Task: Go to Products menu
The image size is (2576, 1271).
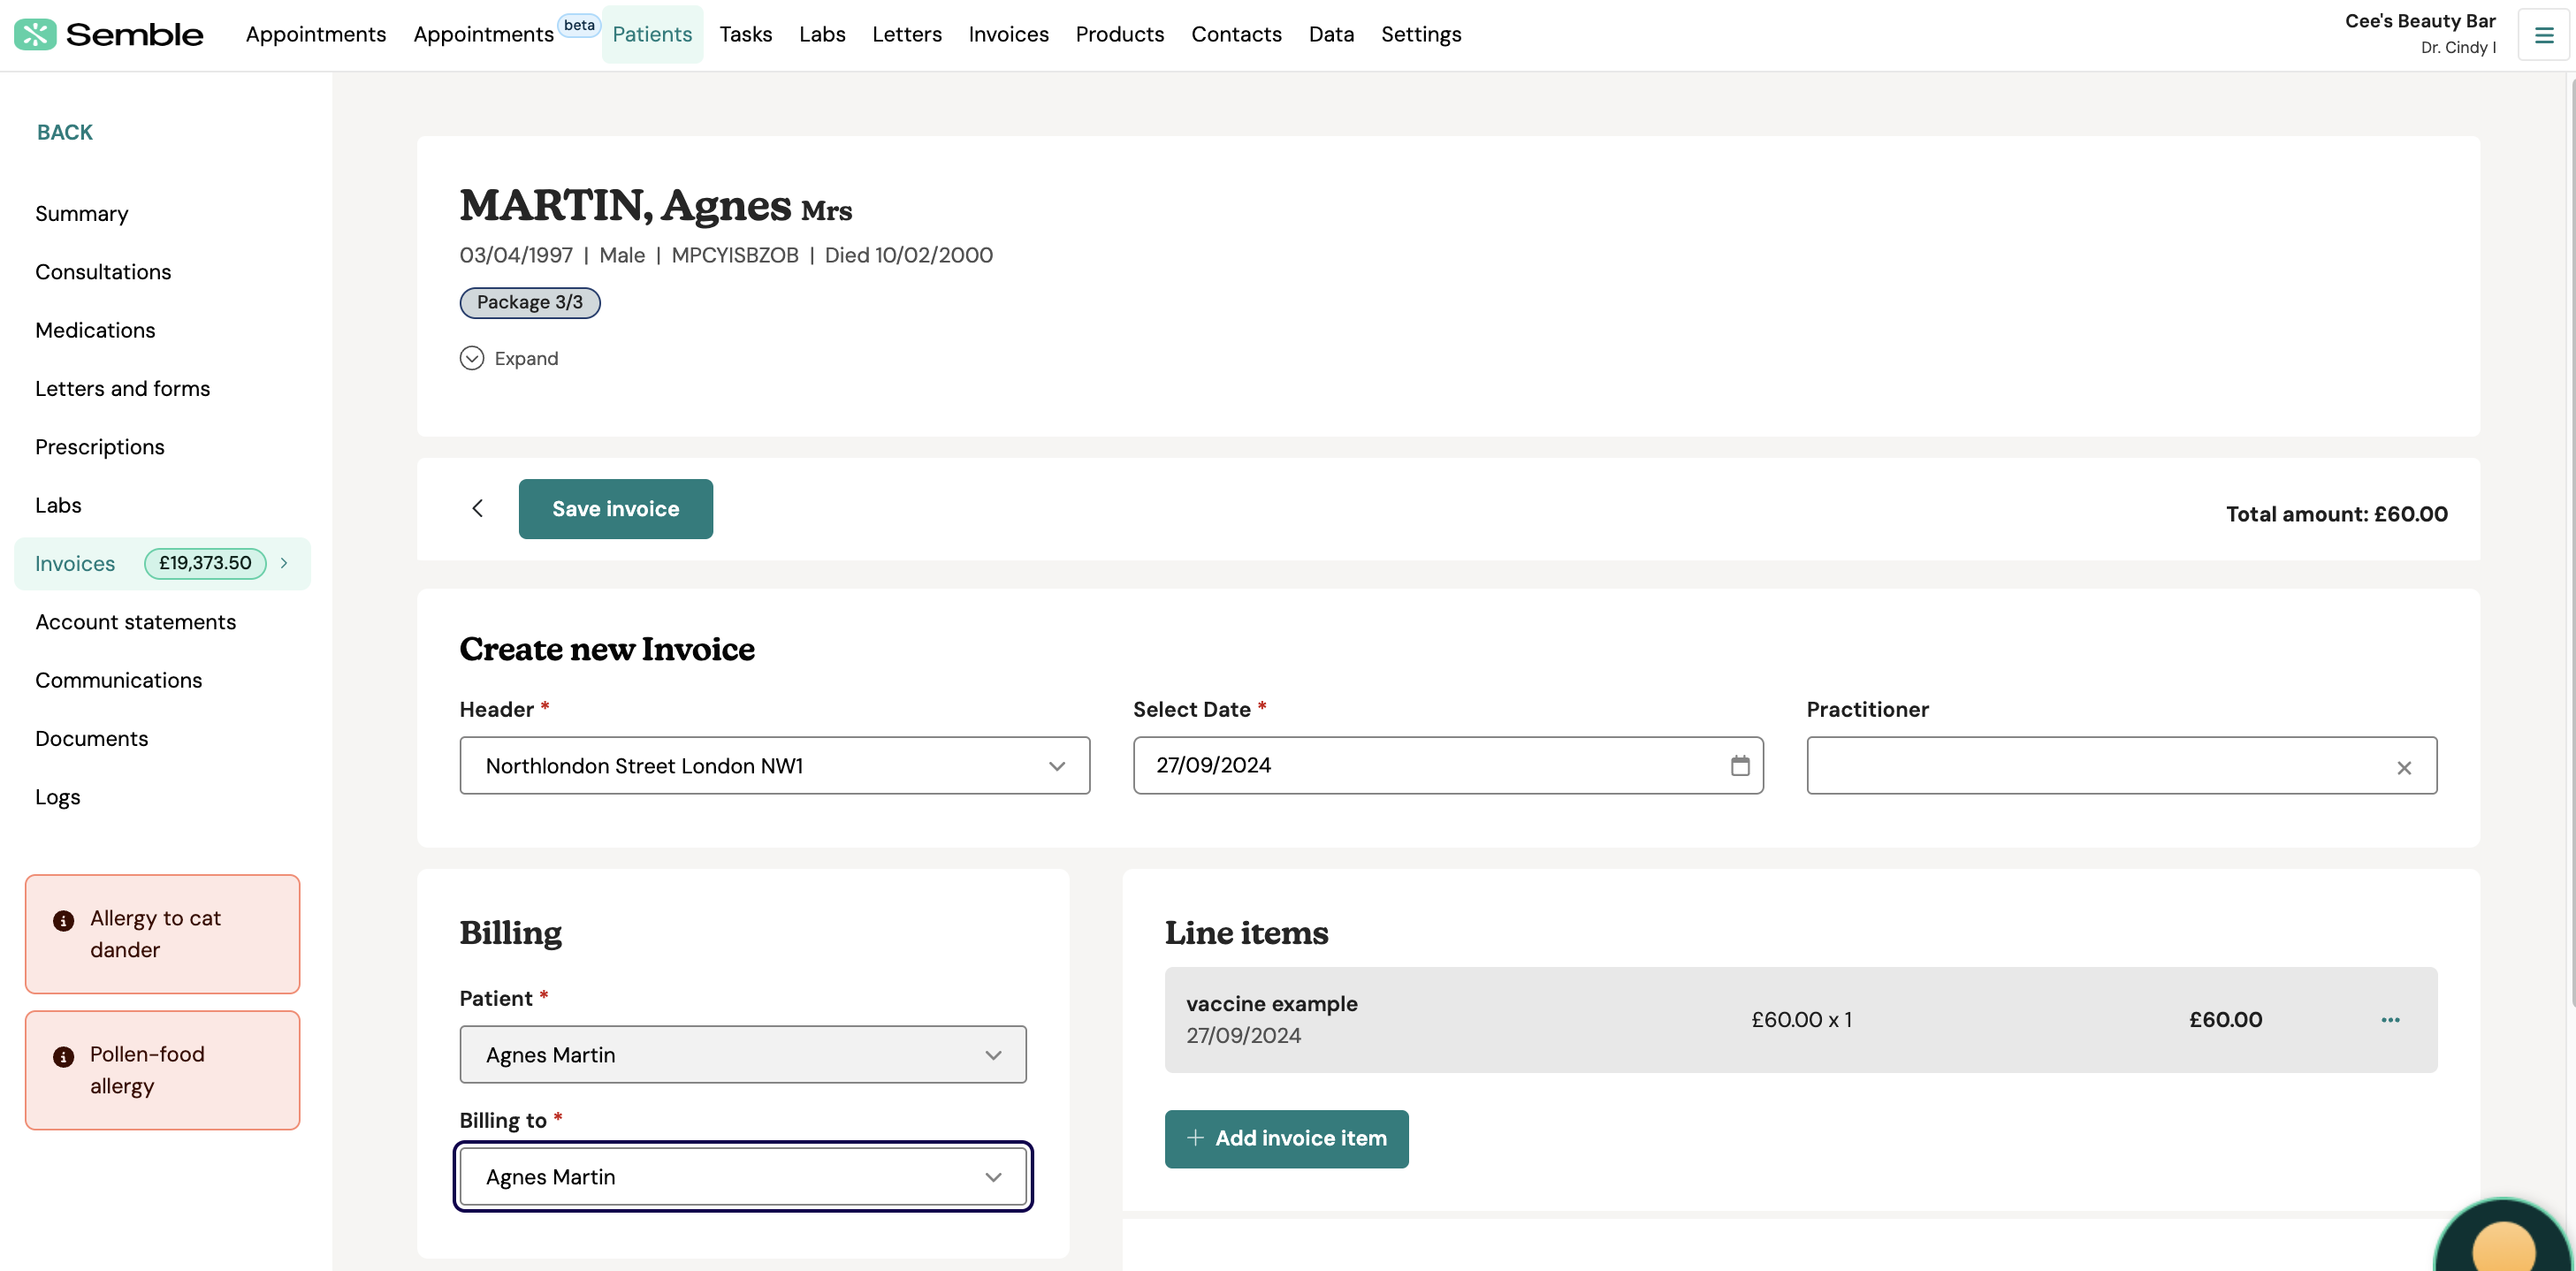Action: [x=1119, y=34]
